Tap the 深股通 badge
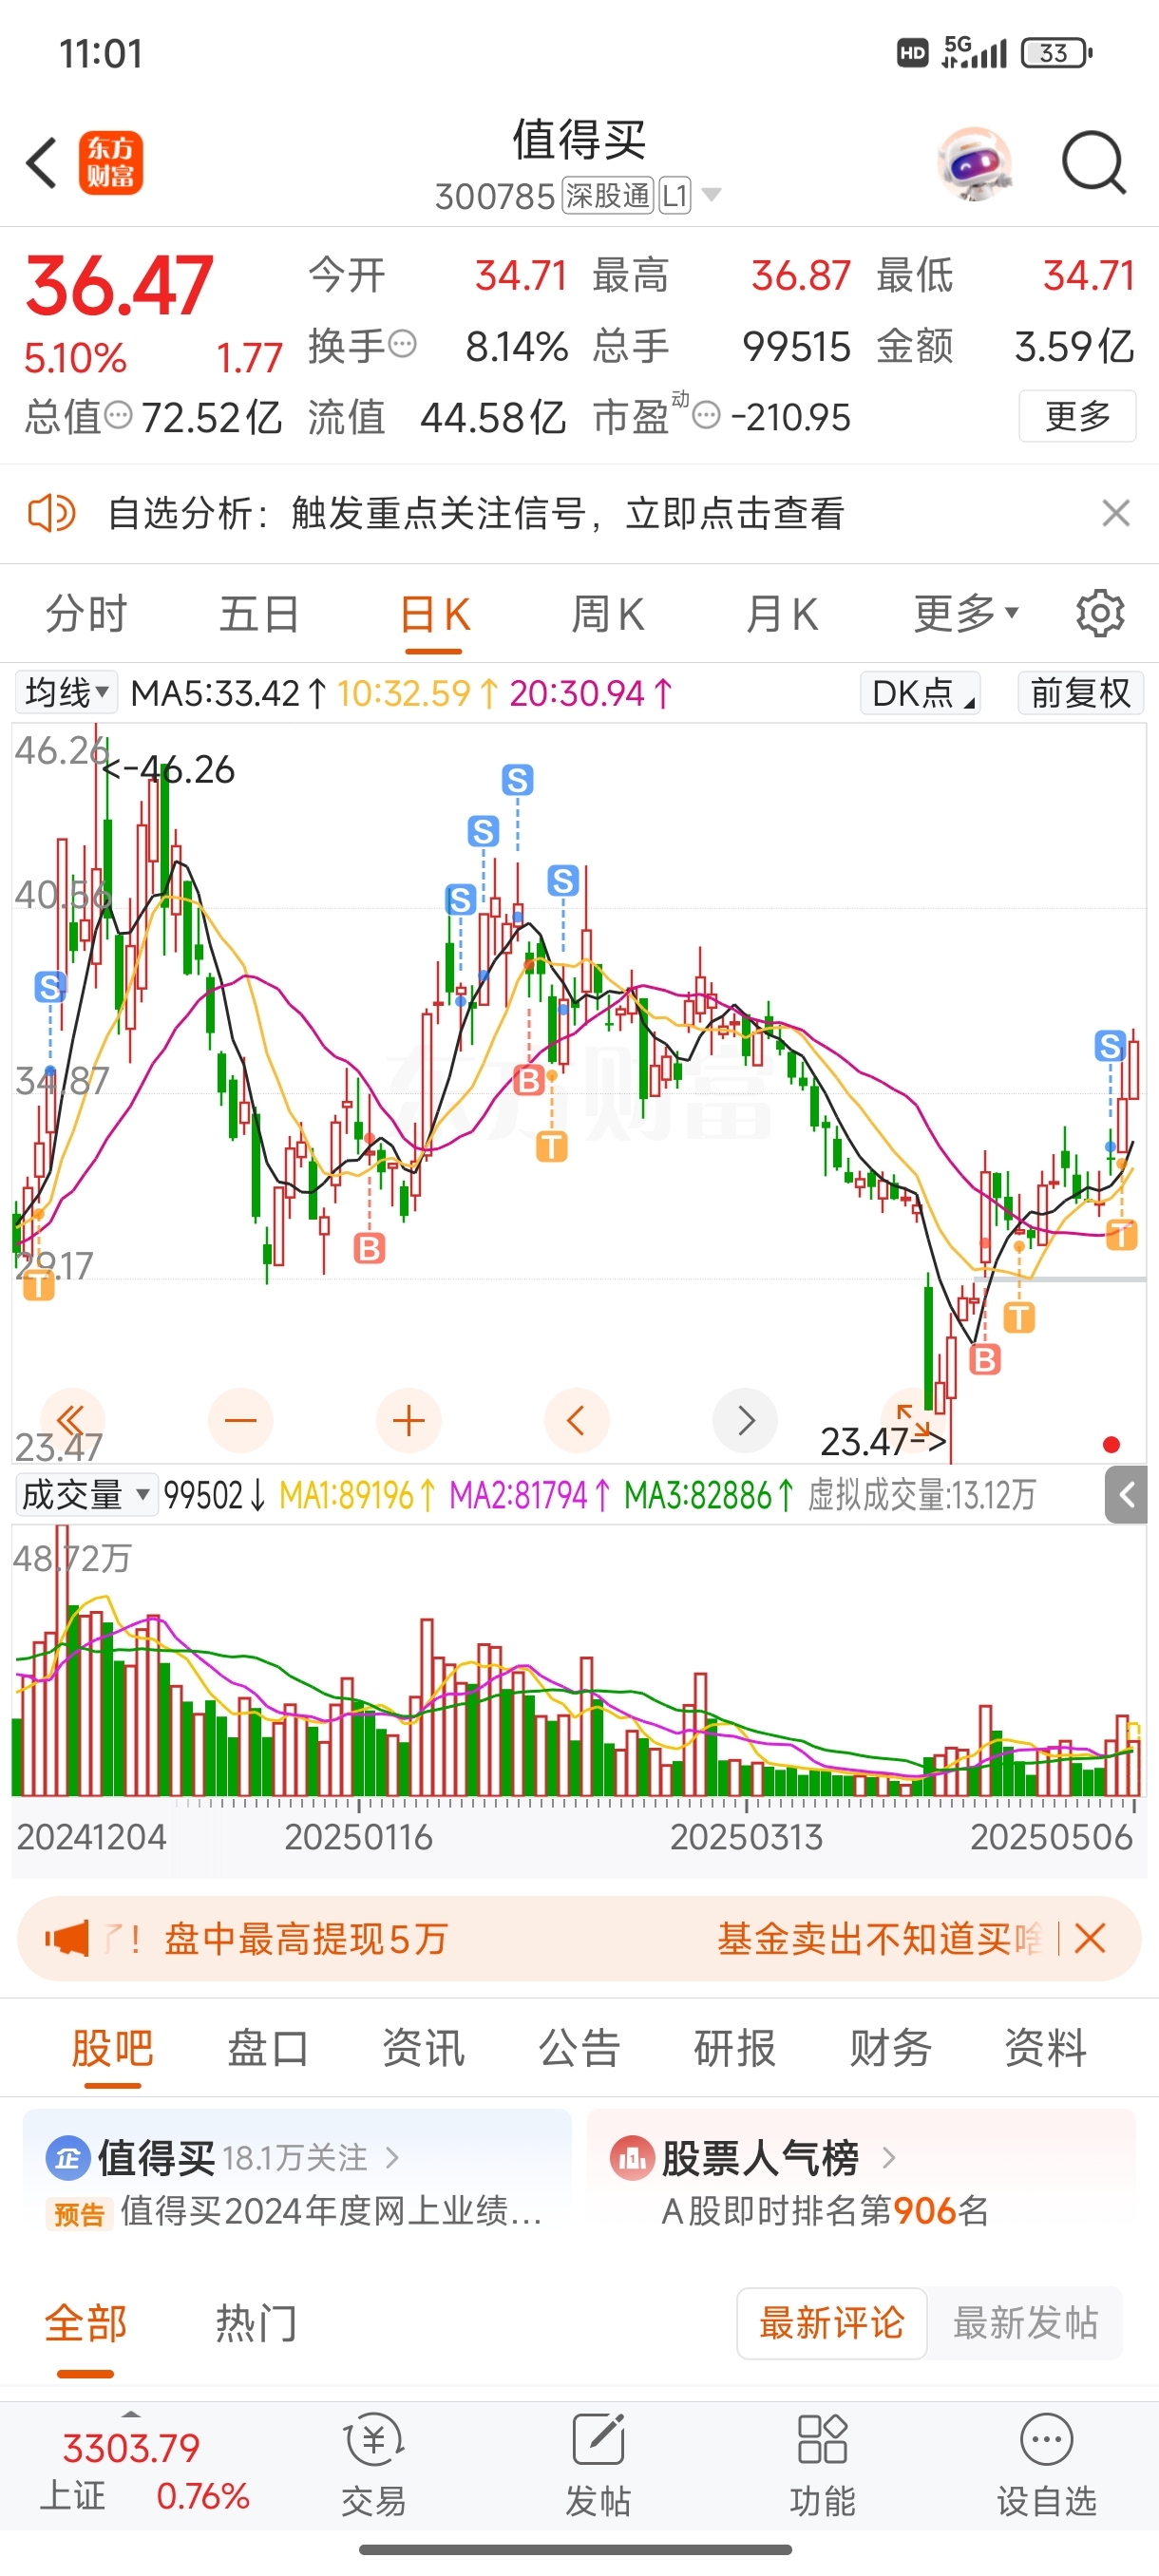The image size is (1159, 2576). tap(608, 195)
